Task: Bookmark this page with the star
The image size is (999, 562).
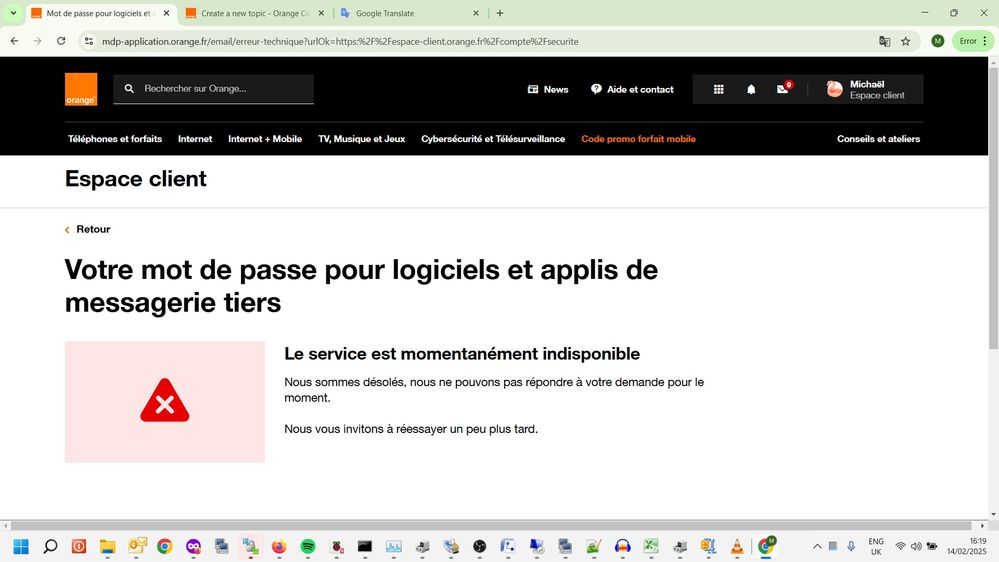Action: [905, 41]
